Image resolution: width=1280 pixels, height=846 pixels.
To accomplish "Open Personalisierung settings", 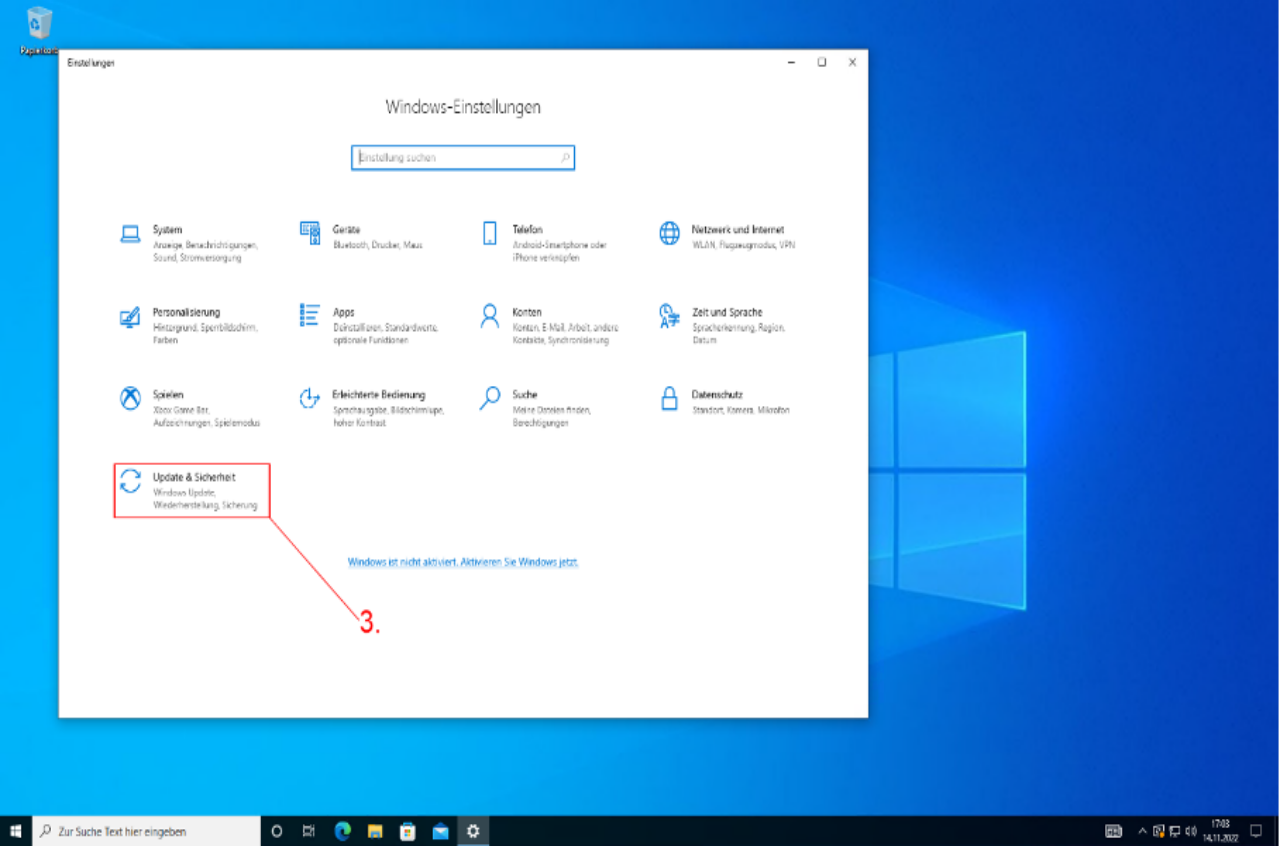I will coord(186,313).
